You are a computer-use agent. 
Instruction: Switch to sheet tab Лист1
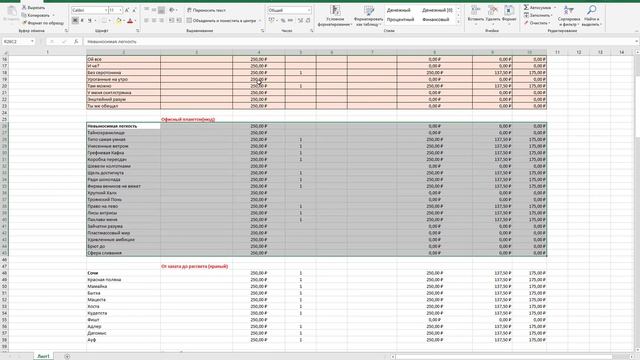[43, 356]
